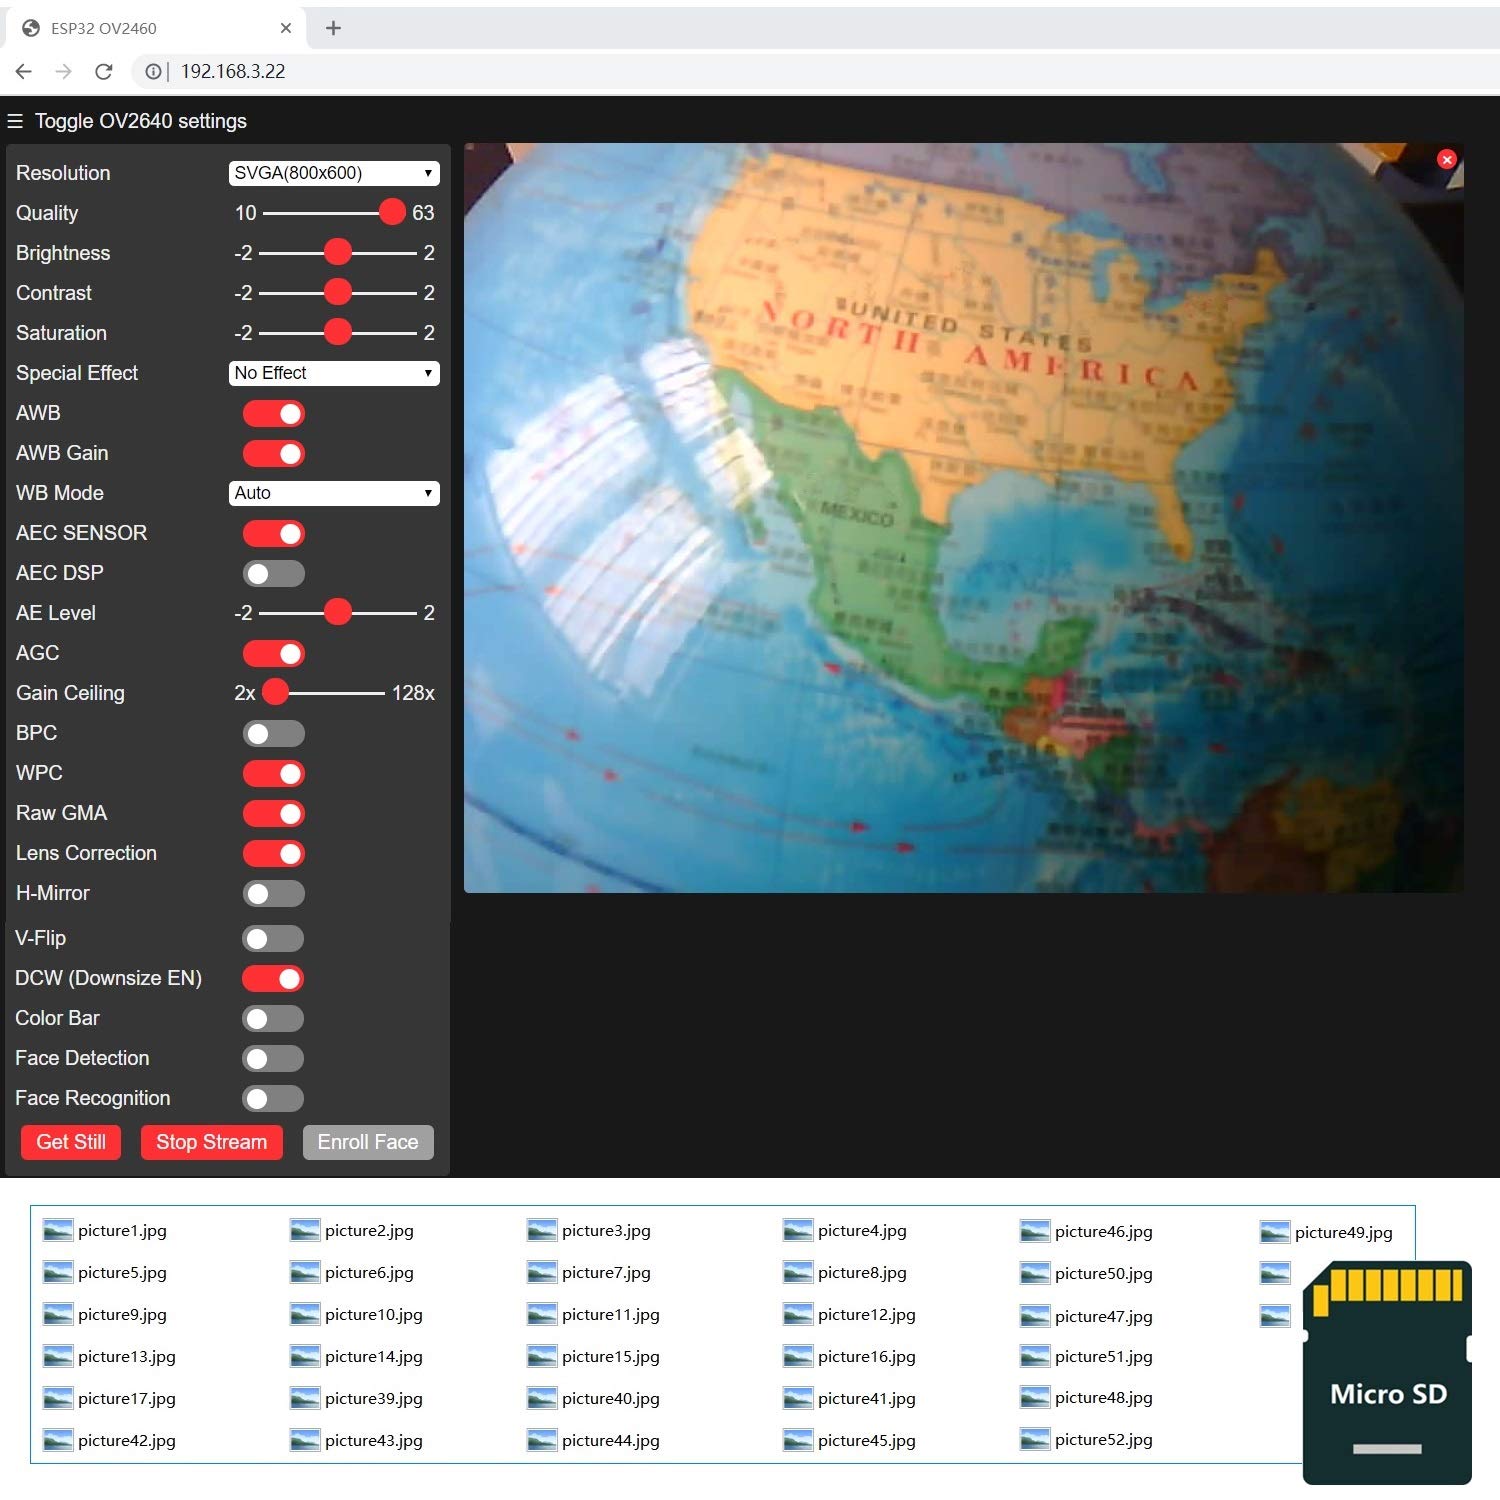
Task: Select the ESP32 OV2460 browser tab
Action: [x=150, y=28]
